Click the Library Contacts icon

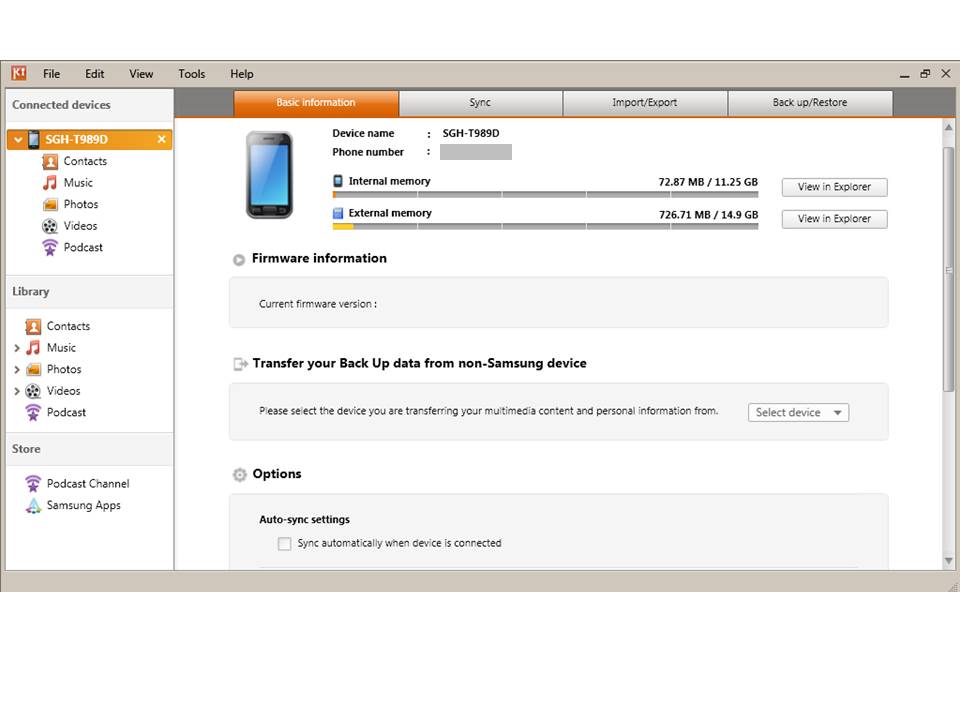pos(33,326)
